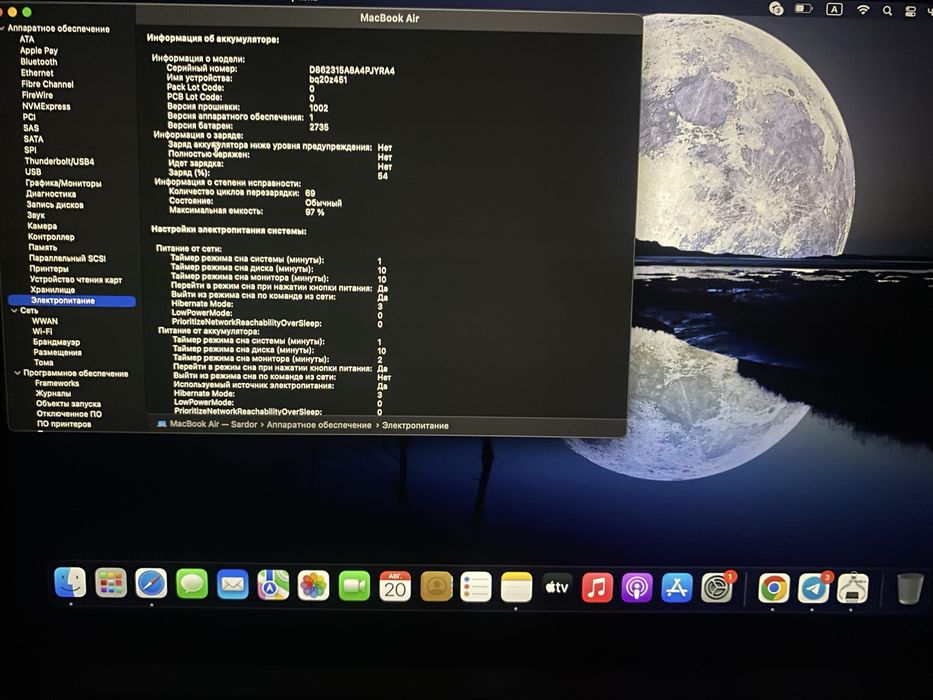
Task: Open Control Center in menu bar
Action: click(x=910, y=11)
